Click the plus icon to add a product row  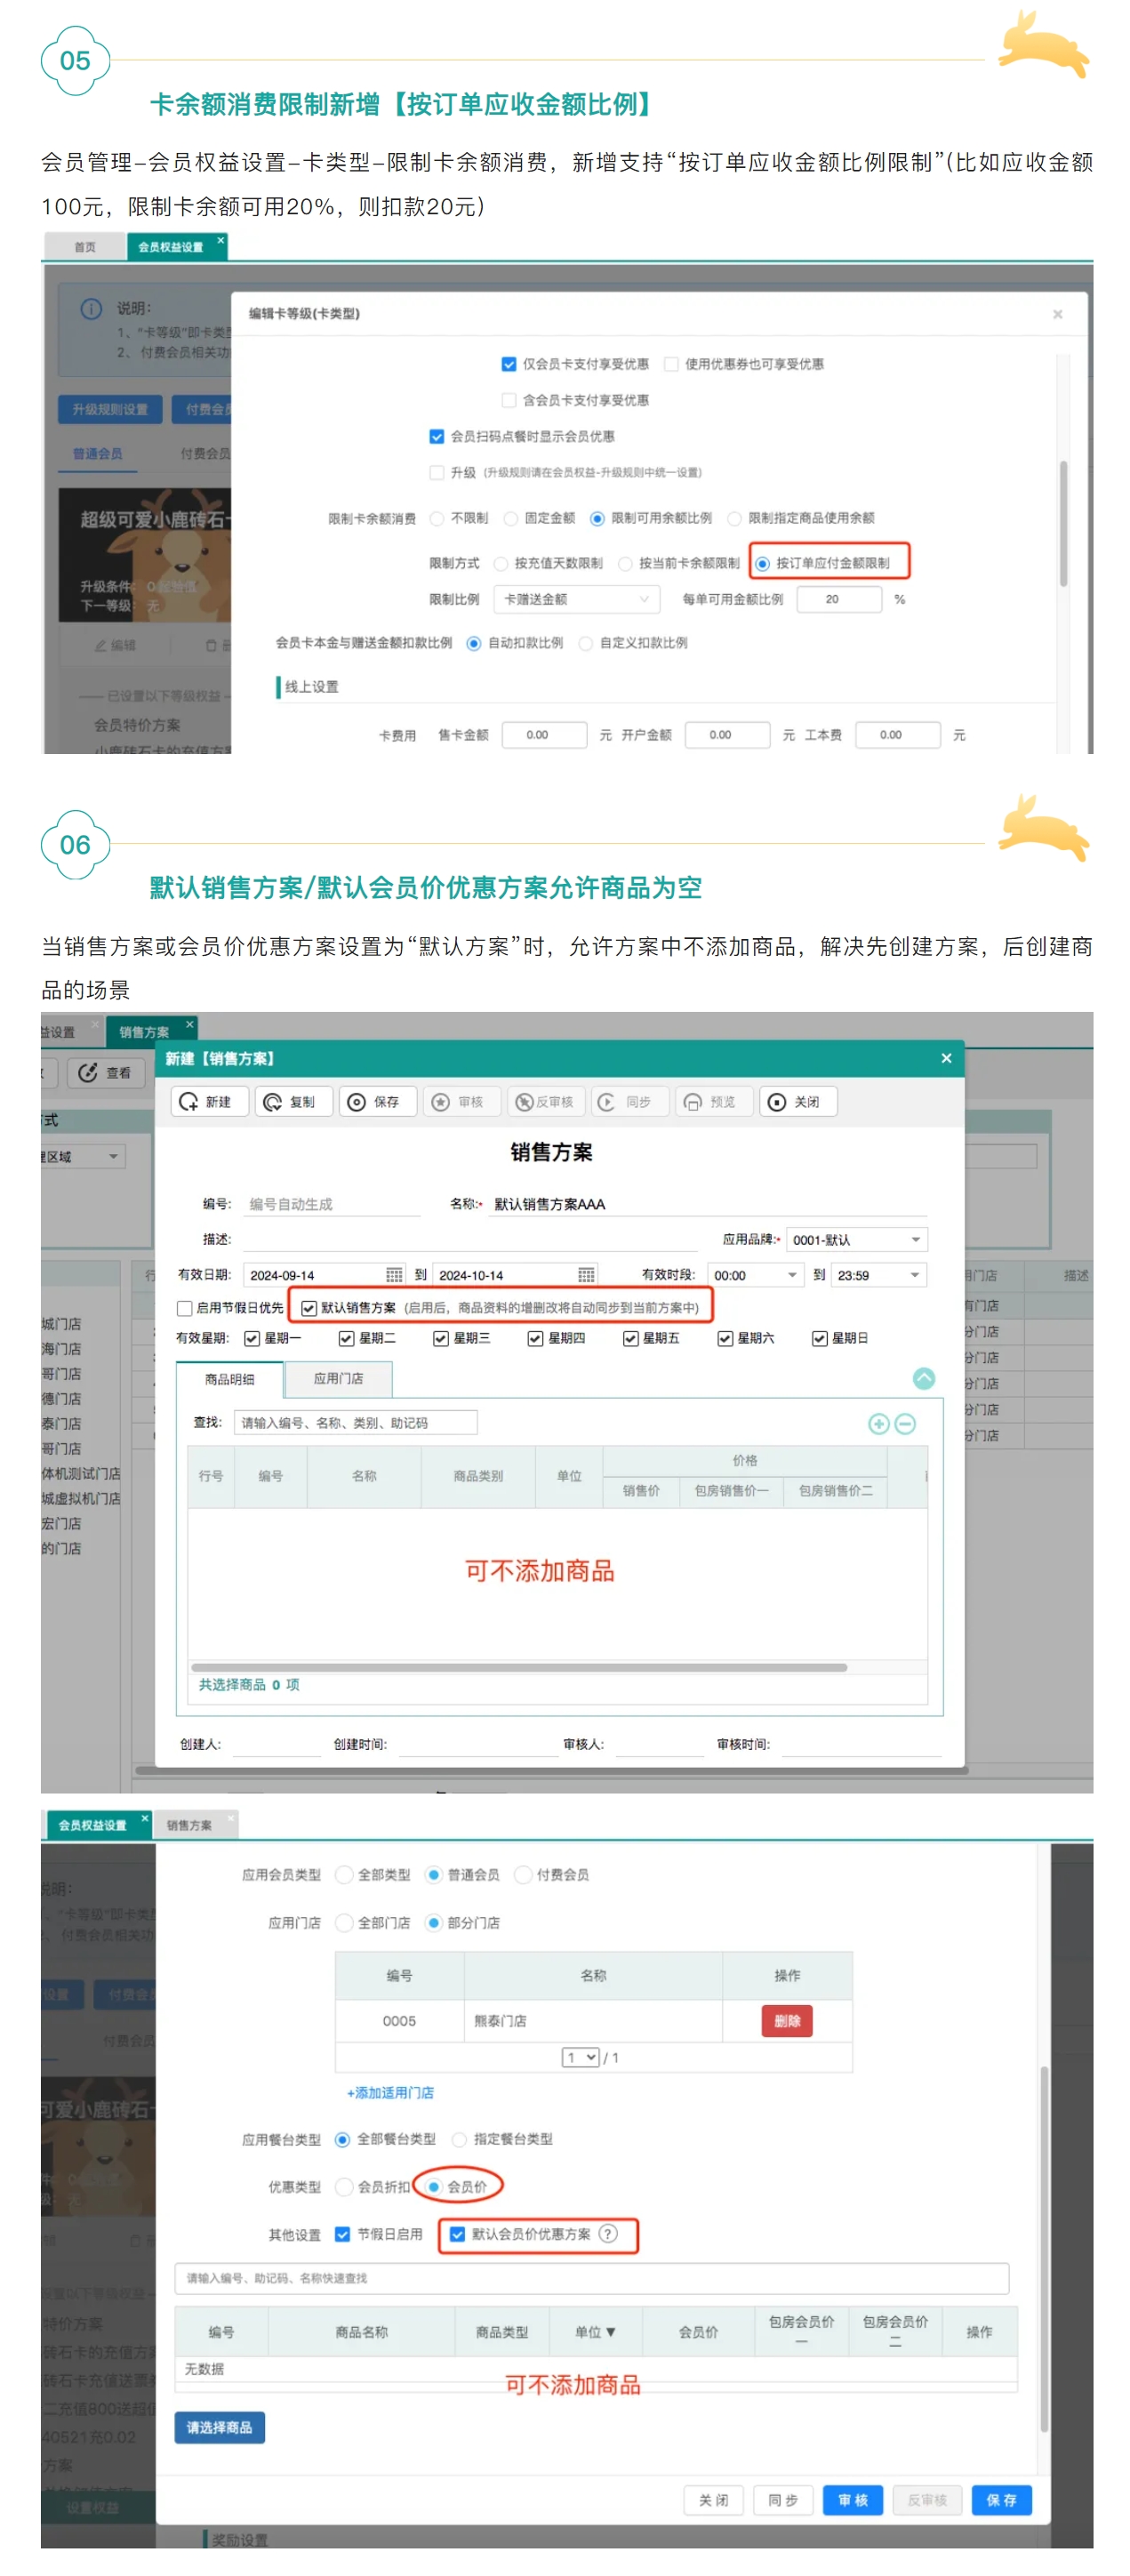pyautogui.click(x=879, y=1423)
